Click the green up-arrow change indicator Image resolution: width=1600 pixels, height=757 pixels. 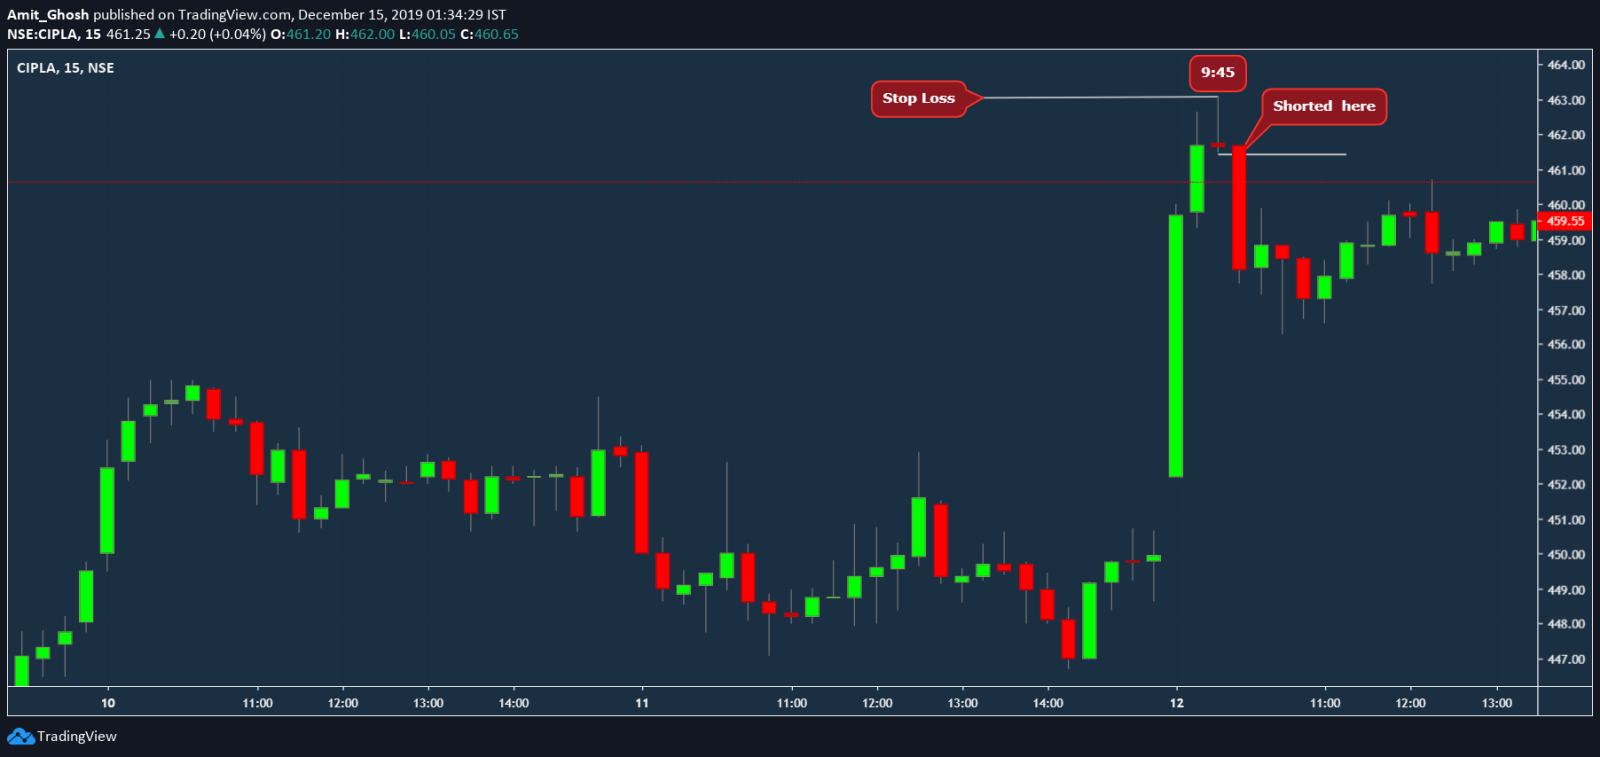point(159,34)
